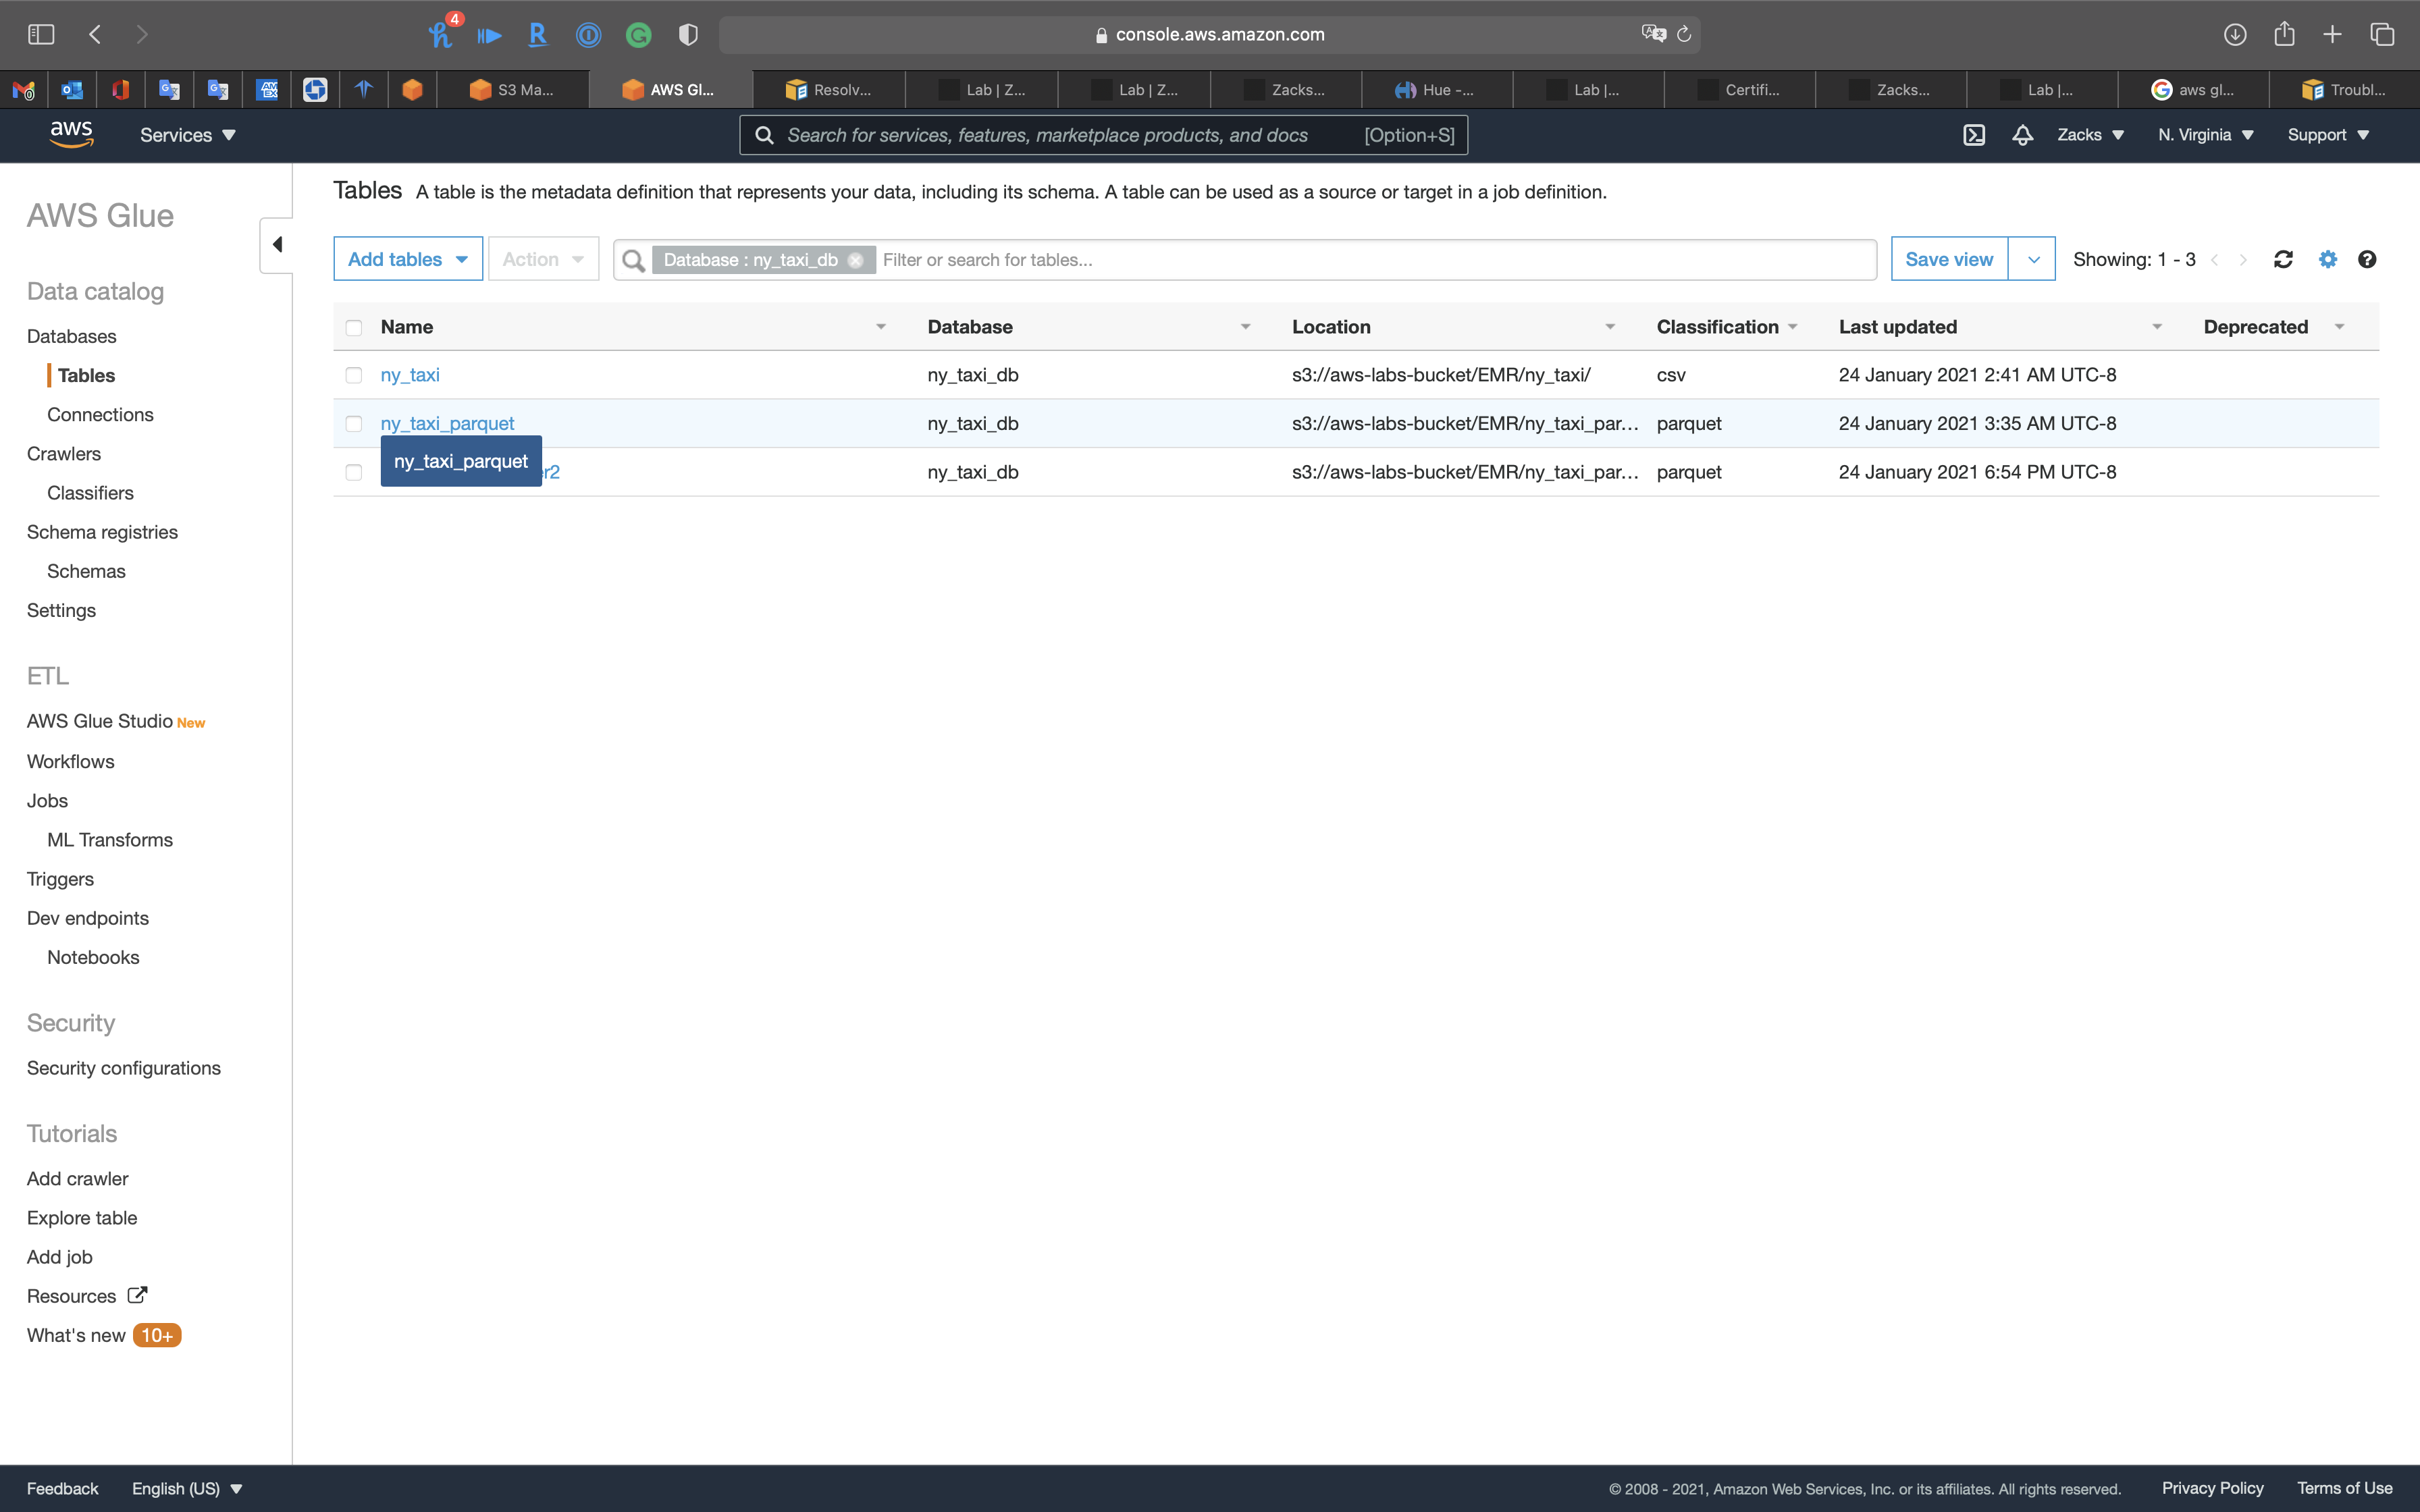
Task: Open AWS CloudShell icon
Action: (1973, 135)
